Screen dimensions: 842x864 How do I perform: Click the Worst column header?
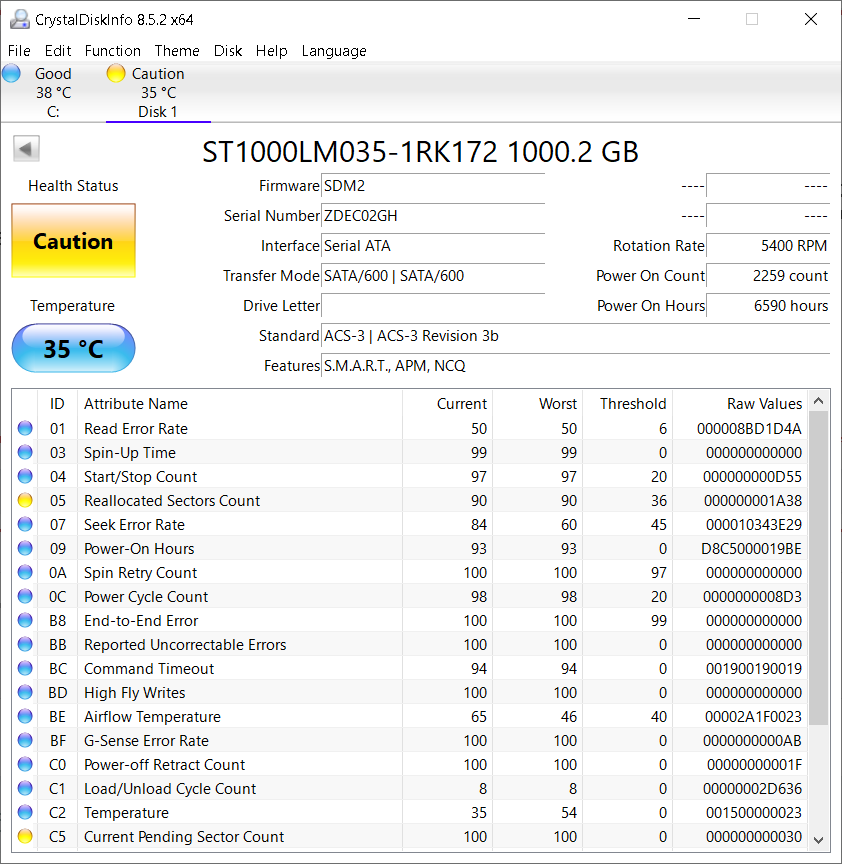537,404
